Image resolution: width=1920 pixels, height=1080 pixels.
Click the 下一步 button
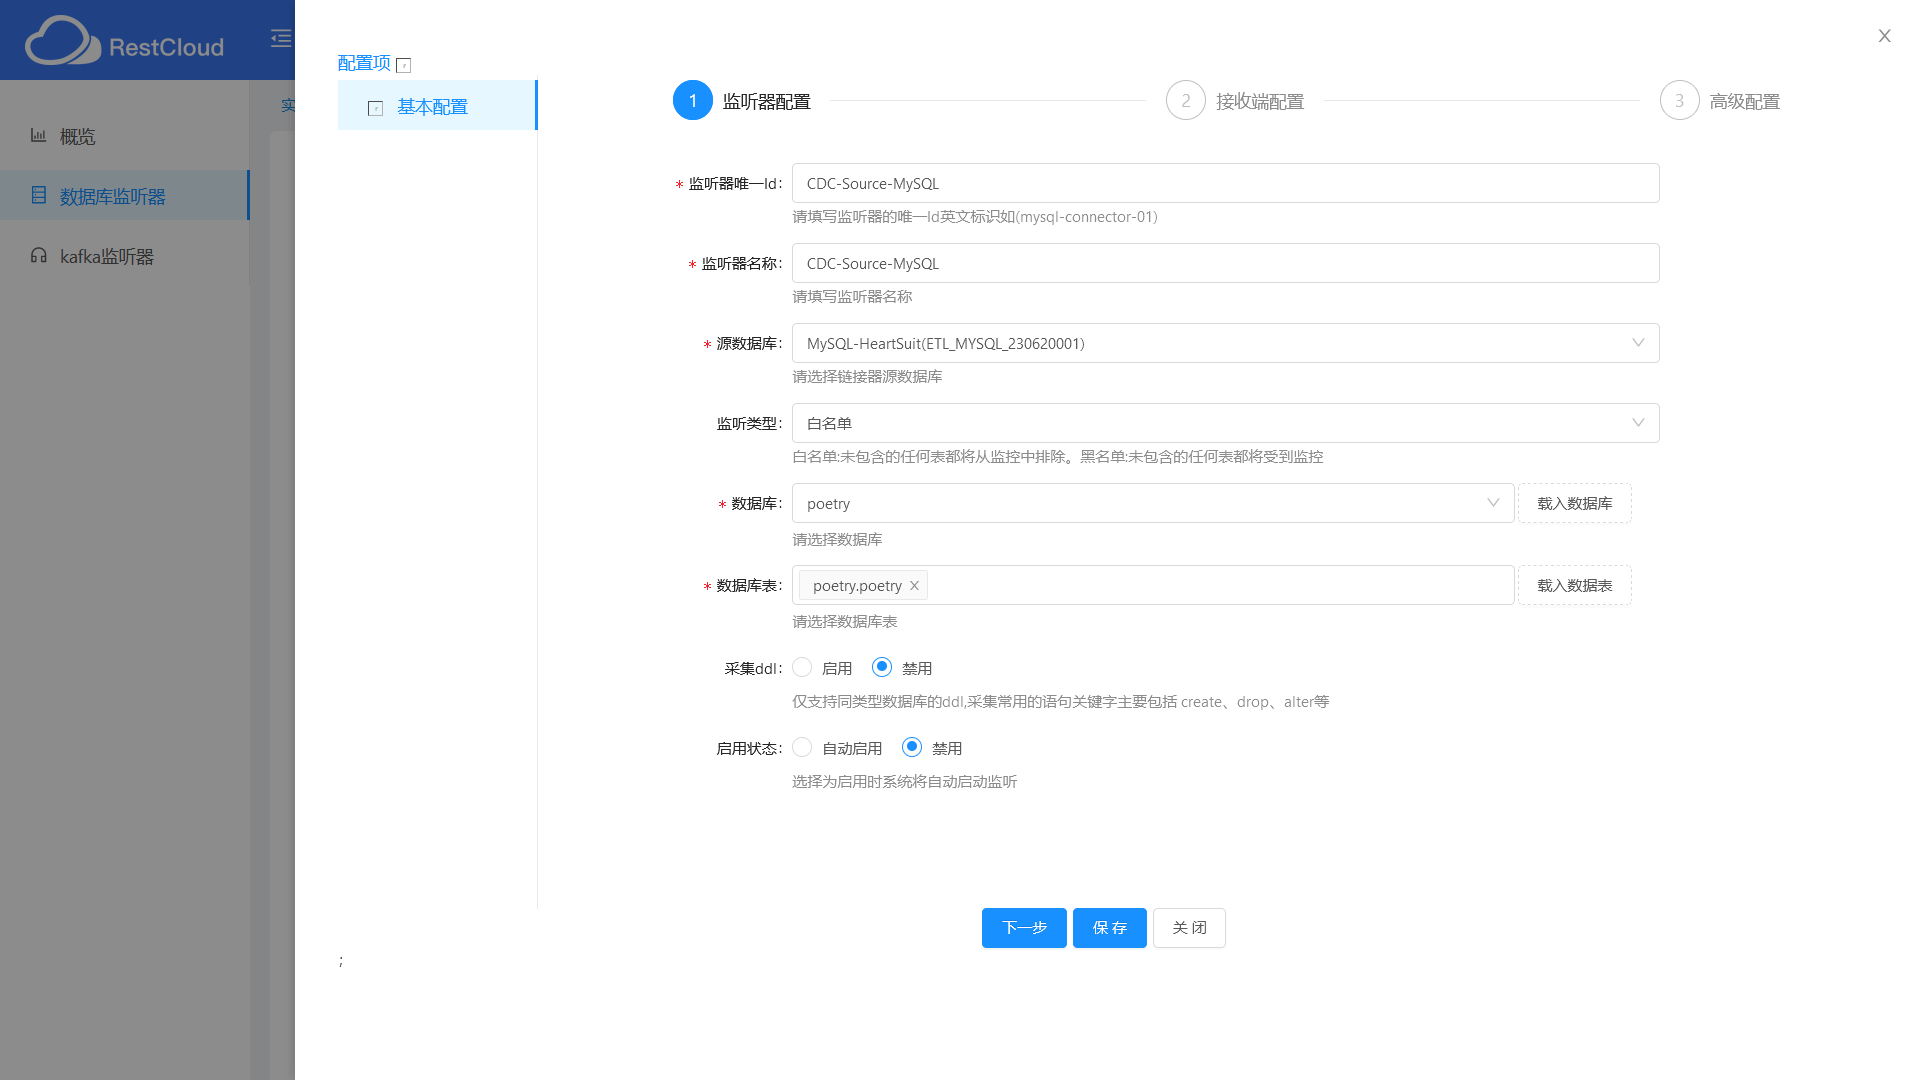(1024, 928)
